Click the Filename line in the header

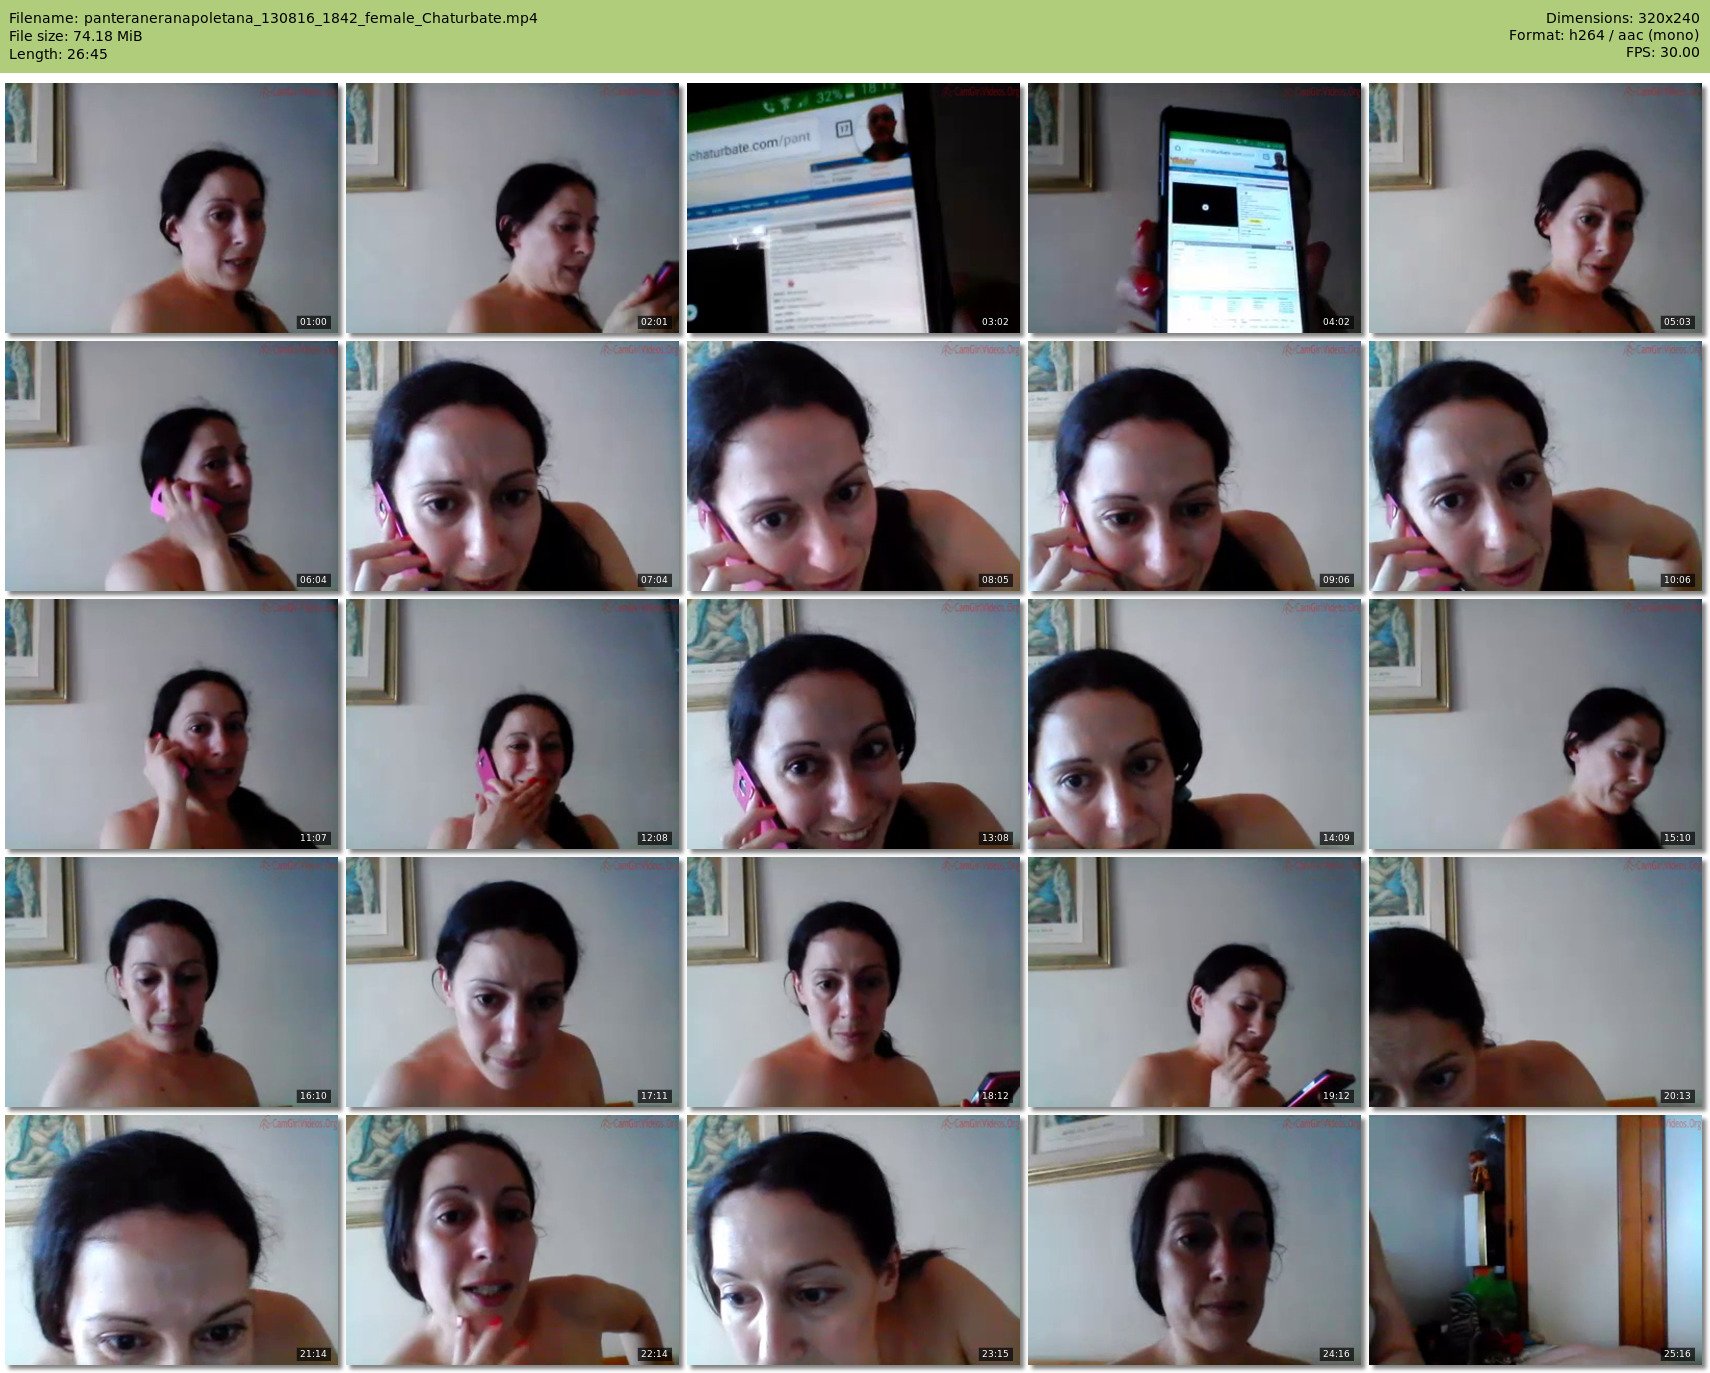tap(273, 18)
